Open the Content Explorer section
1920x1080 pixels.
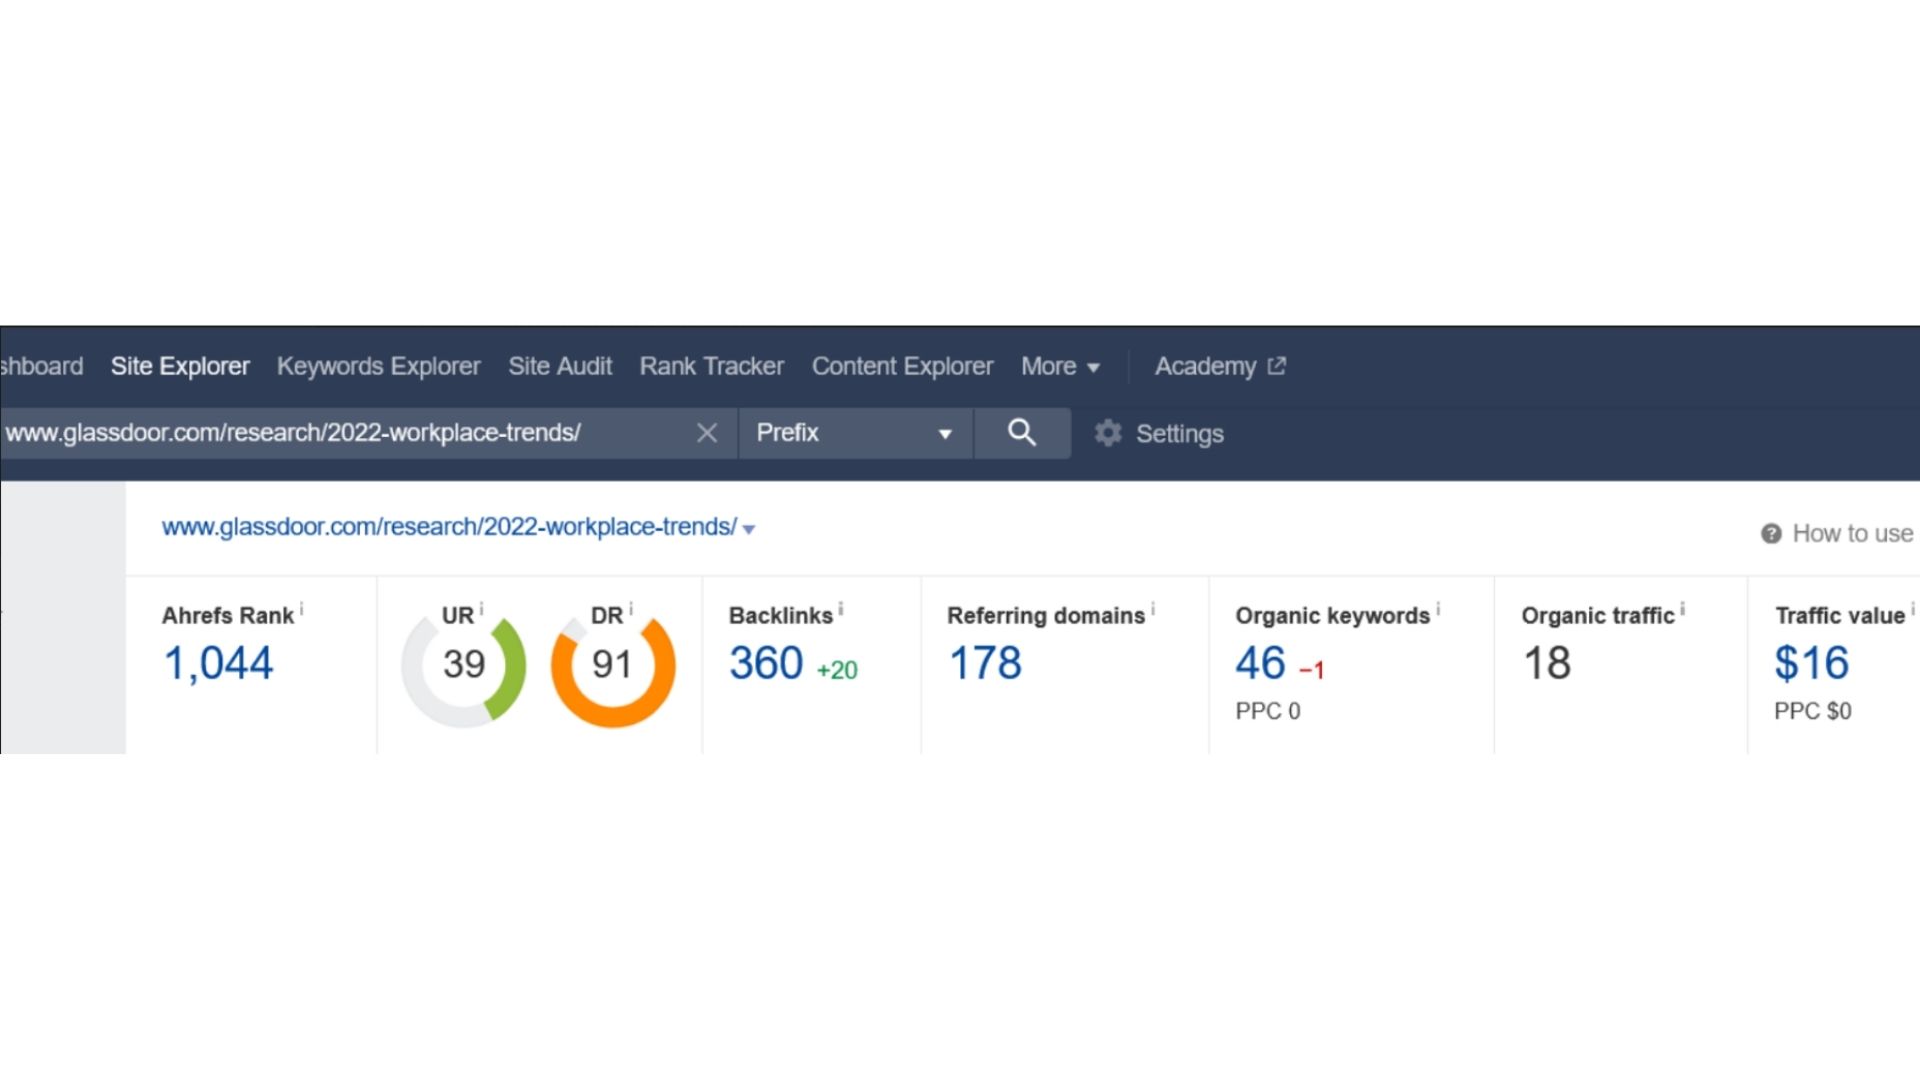point(901,366)
